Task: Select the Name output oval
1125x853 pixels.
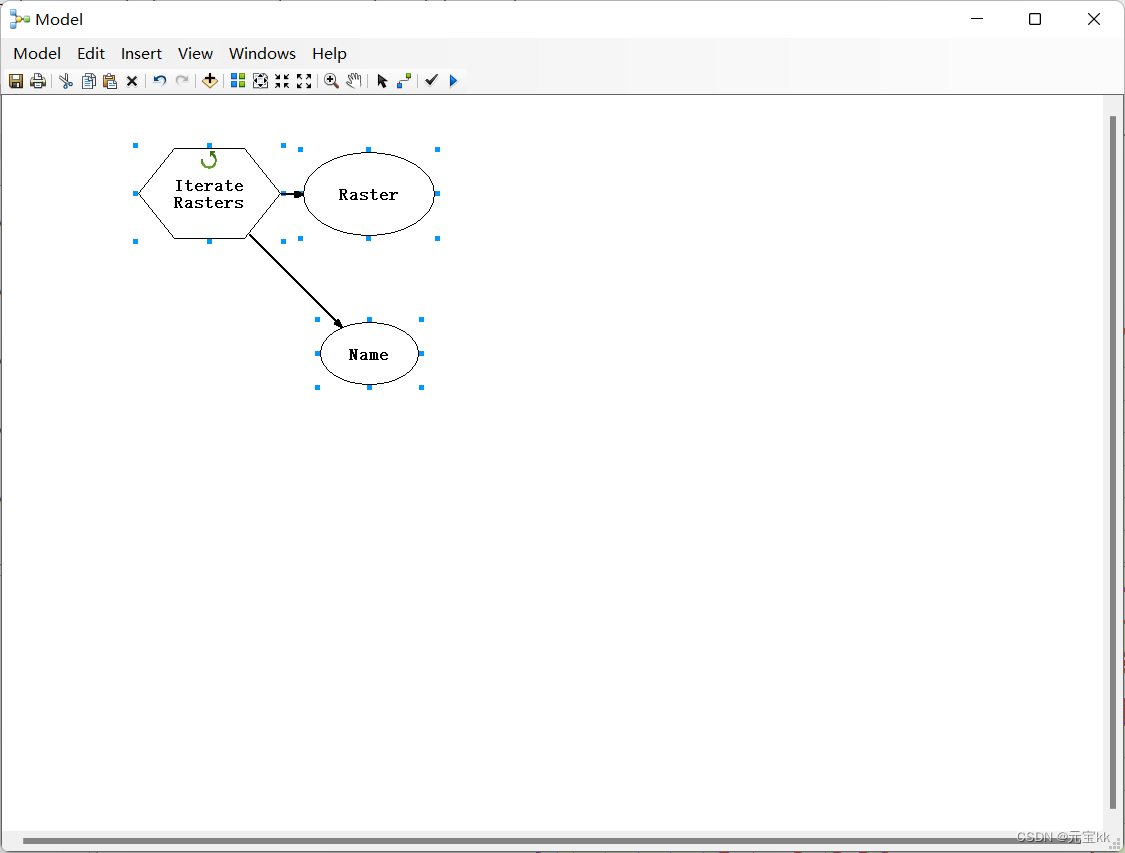Action: pyautogui.click(x=369, y=354)
